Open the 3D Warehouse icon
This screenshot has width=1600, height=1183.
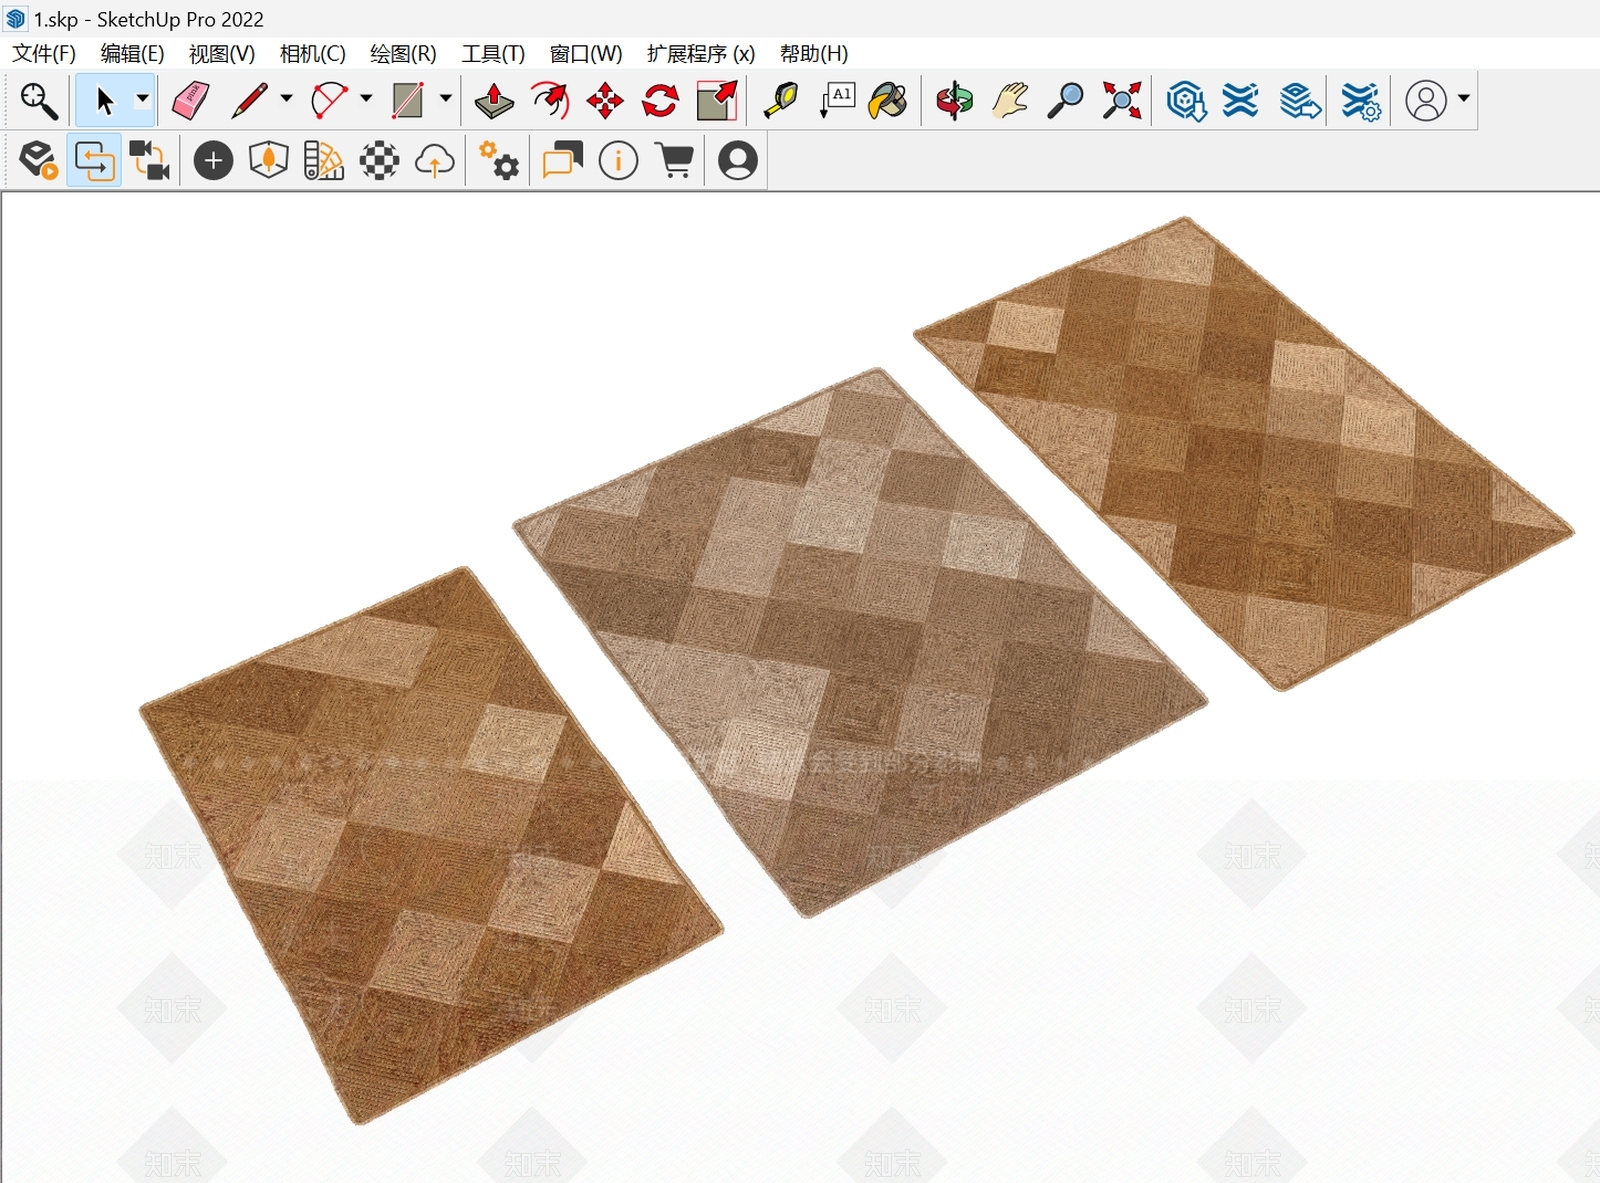(x=1186, y=100)
